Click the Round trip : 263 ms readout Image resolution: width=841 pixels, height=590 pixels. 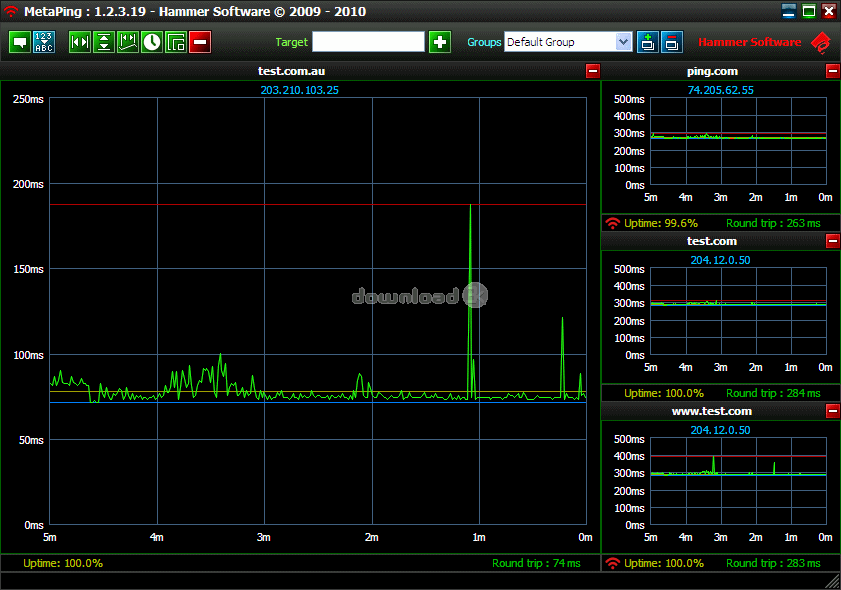(x=773, y=223)
